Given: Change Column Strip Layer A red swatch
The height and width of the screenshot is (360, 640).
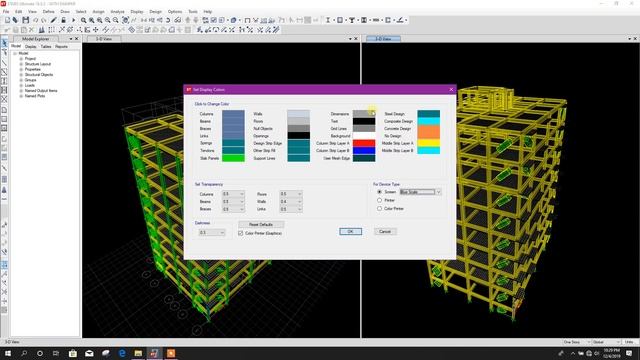Looking at the screenshot, I should 364,143.
